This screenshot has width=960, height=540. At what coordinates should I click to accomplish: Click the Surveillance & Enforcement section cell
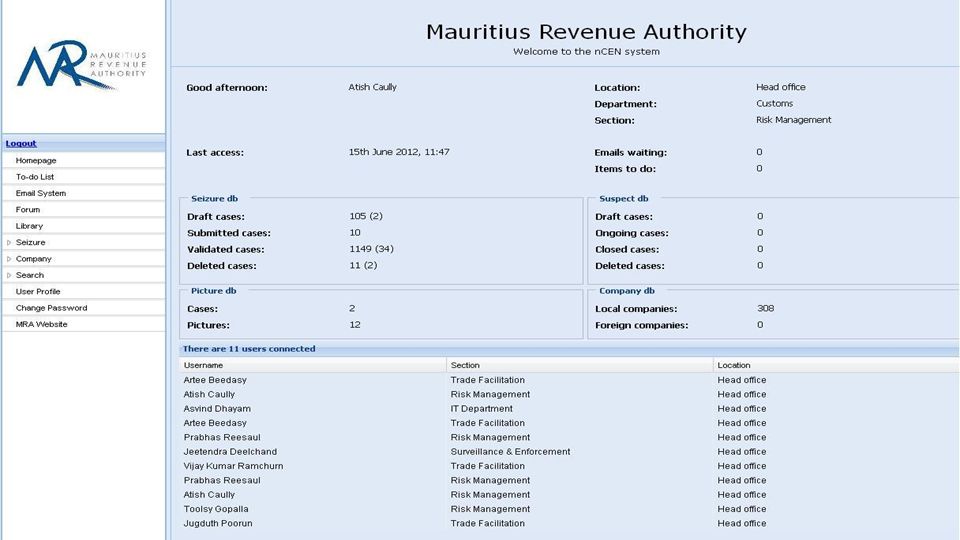[x=511, y=452]
